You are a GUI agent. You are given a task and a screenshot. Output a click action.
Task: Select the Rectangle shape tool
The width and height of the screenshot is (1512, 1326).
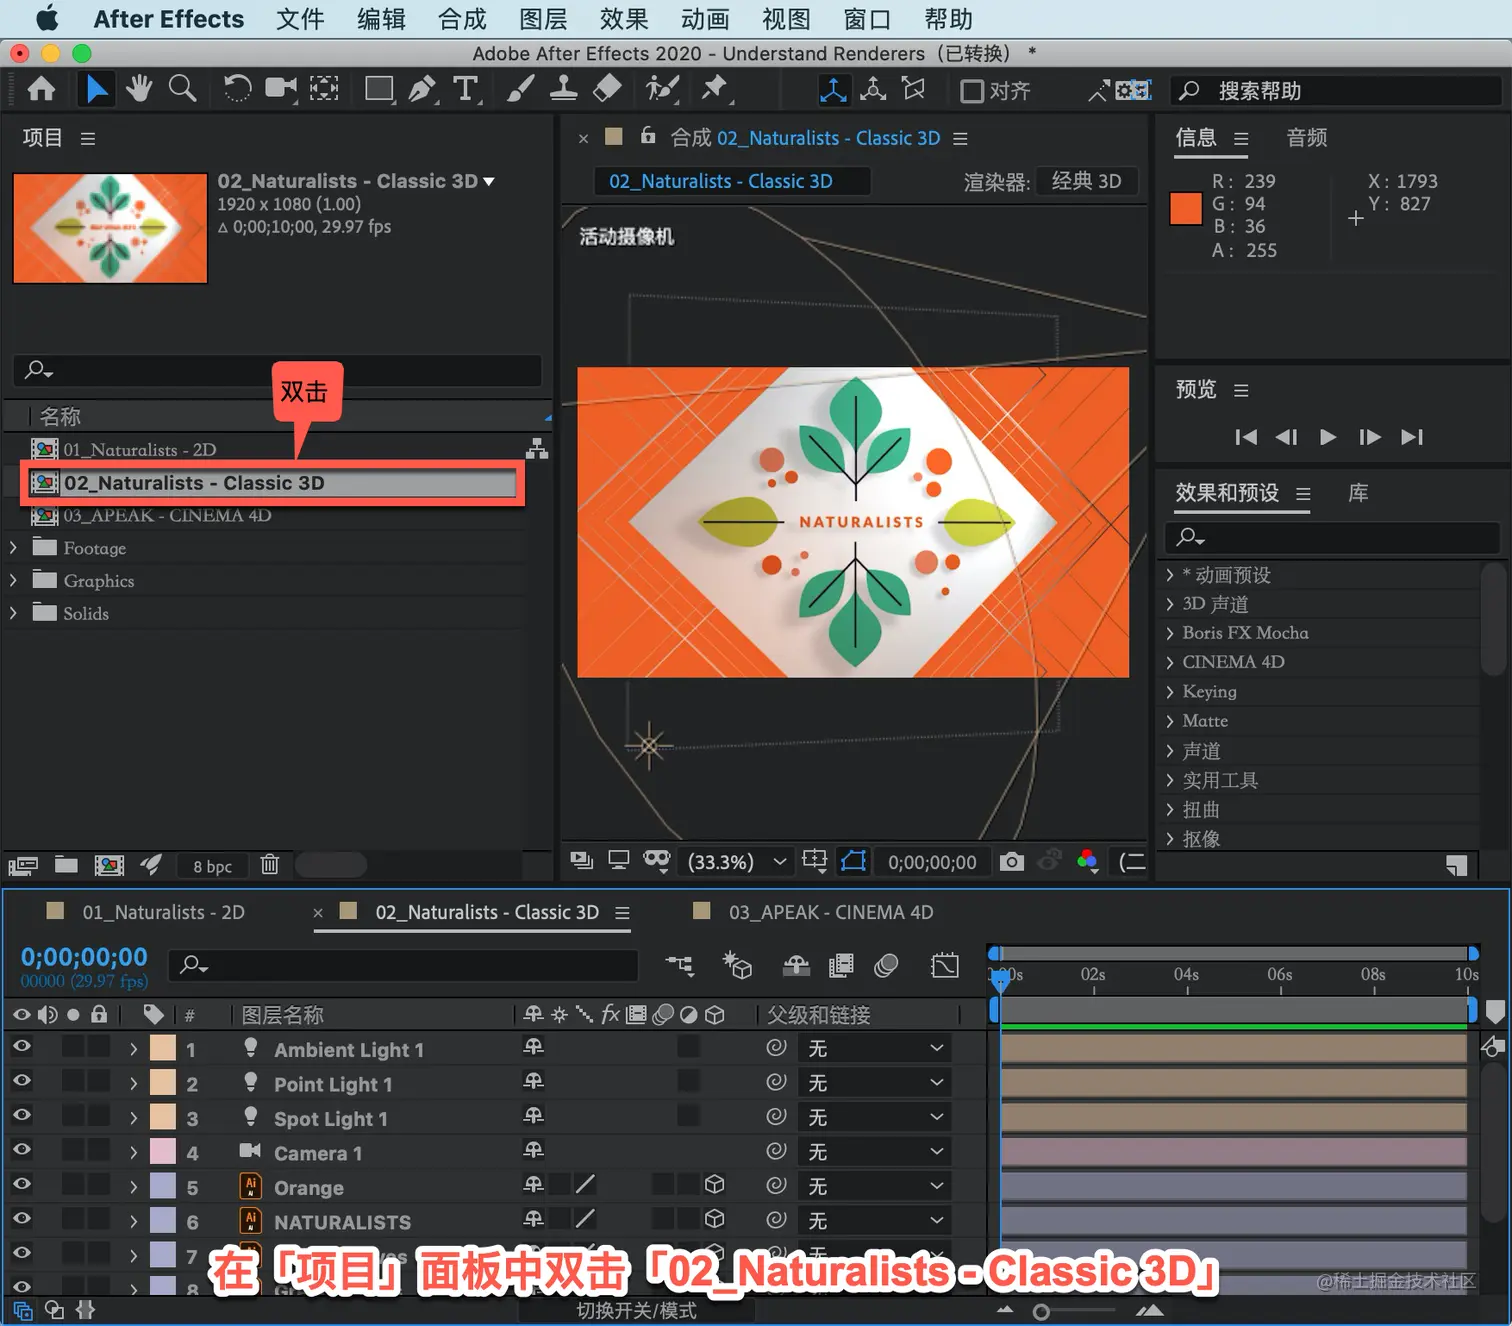[x=379, y=90]
